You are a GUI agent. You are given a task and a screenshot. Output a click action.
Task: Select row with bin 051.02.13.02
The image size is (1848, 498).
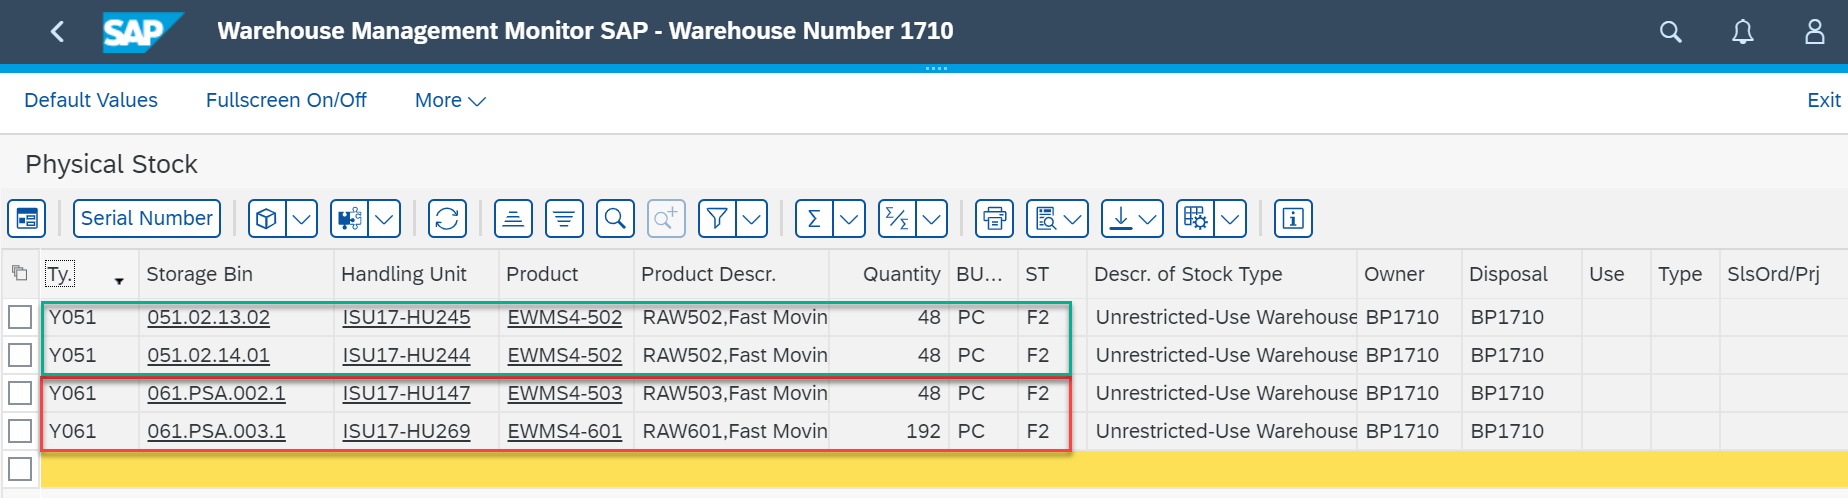pos(20,317)
